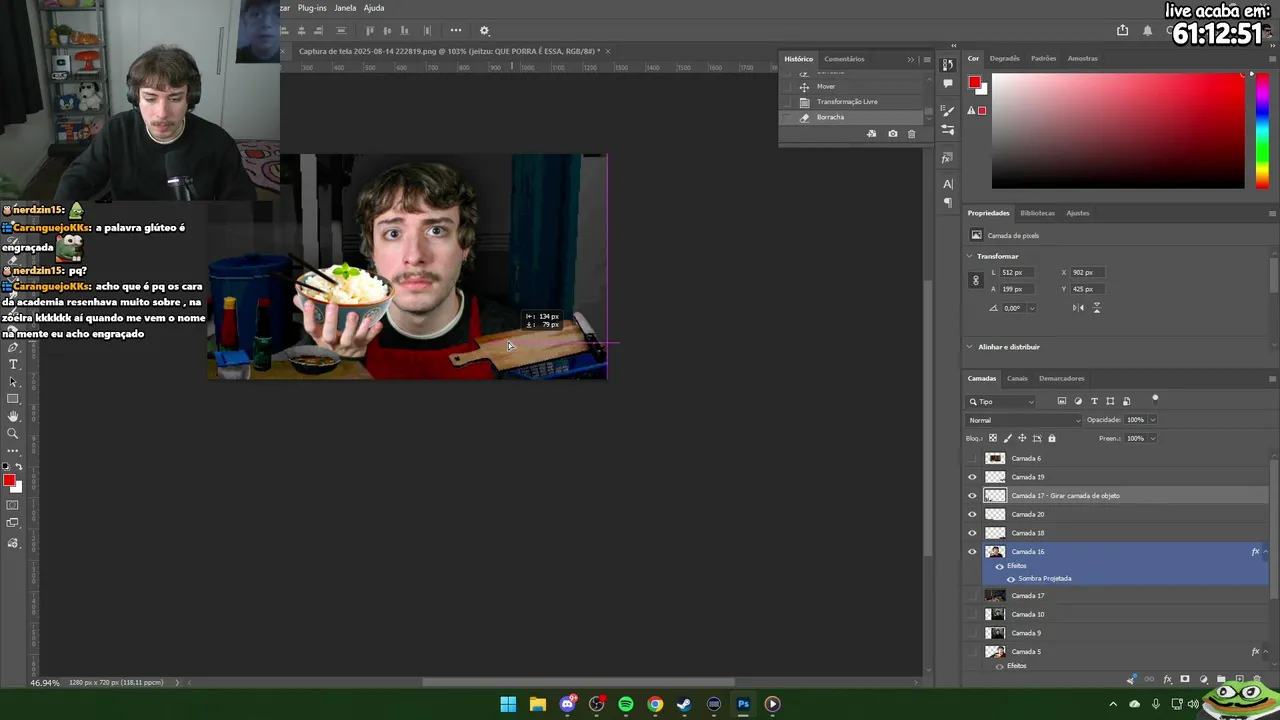This screenshot has height=720, width=1280.
Task: Create new document from current history state
Action: click(x=872, y=134)
